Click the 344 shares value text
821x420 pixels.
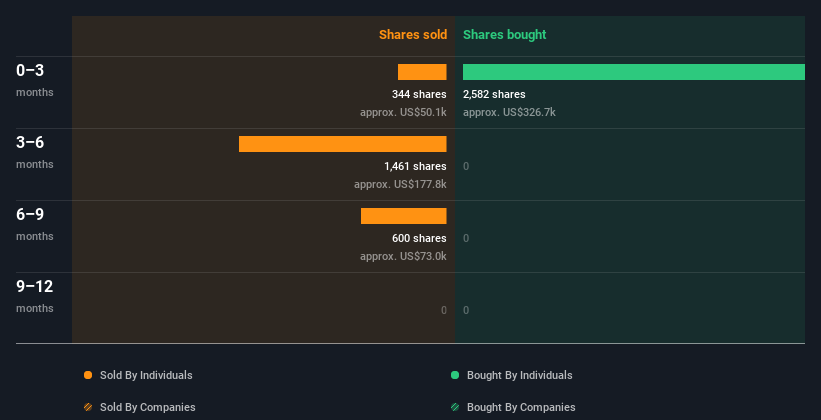[419, 94]
